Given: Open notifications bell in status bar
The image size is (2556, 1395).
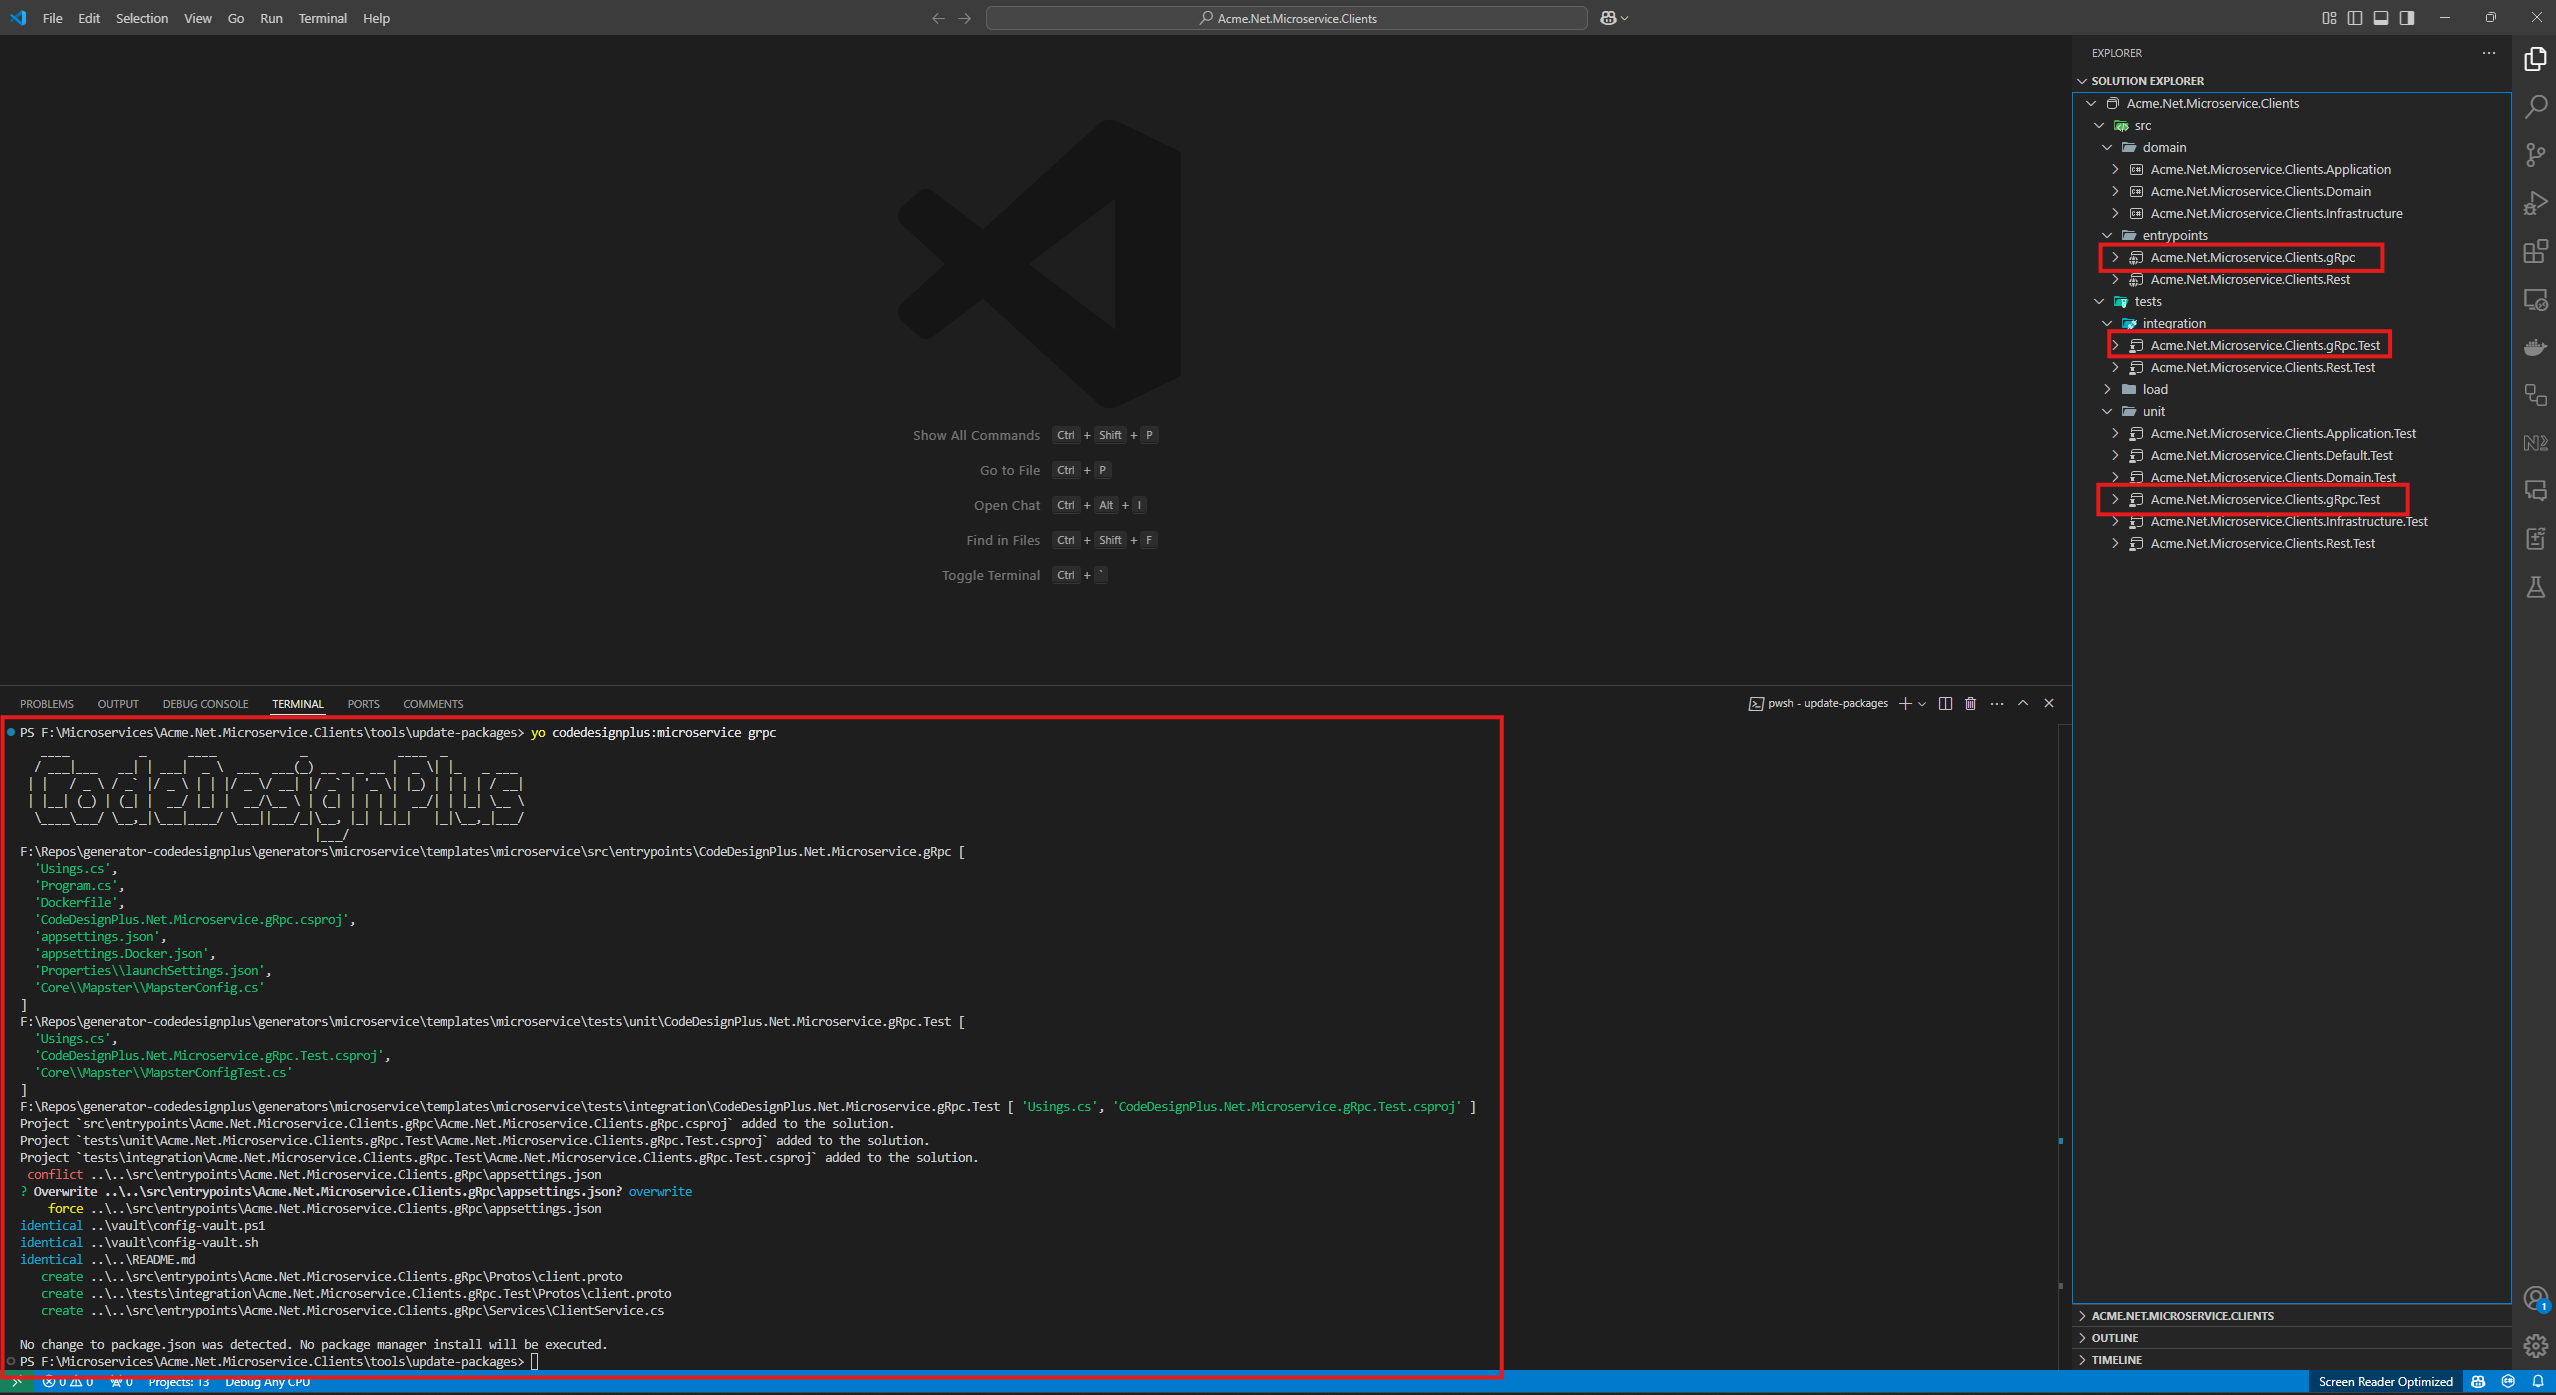Looking at the screenshot, I should pyautogui.click(x=2538, y=1383).
